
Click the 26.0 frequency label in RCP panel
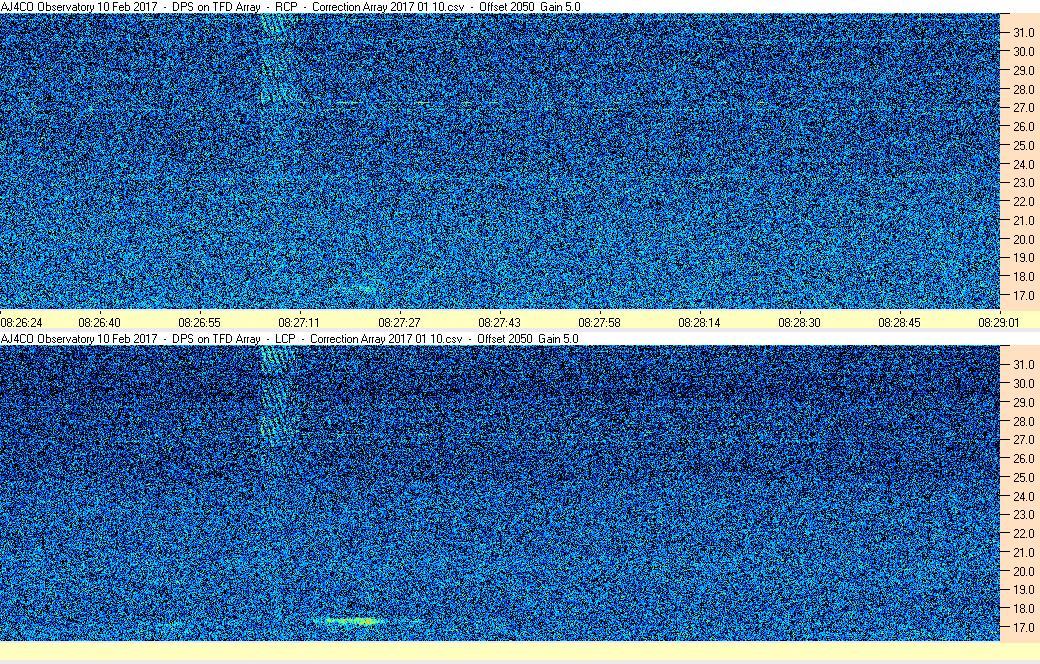[1023, 127]
